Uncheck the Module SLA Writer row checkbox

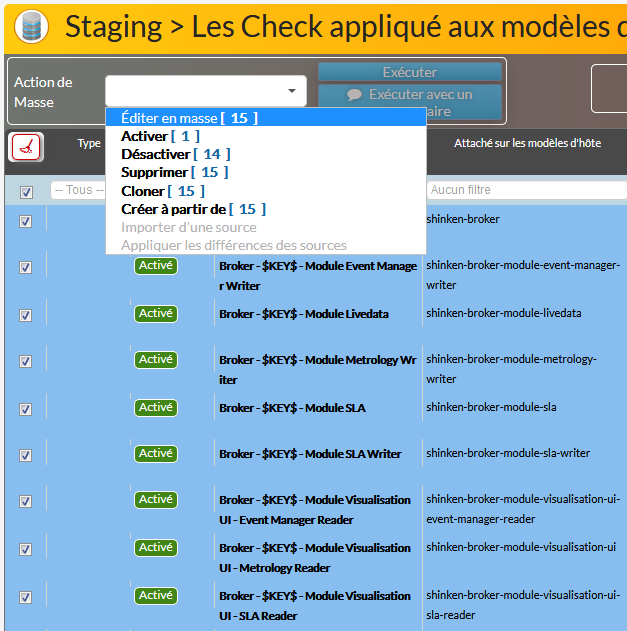25,455
